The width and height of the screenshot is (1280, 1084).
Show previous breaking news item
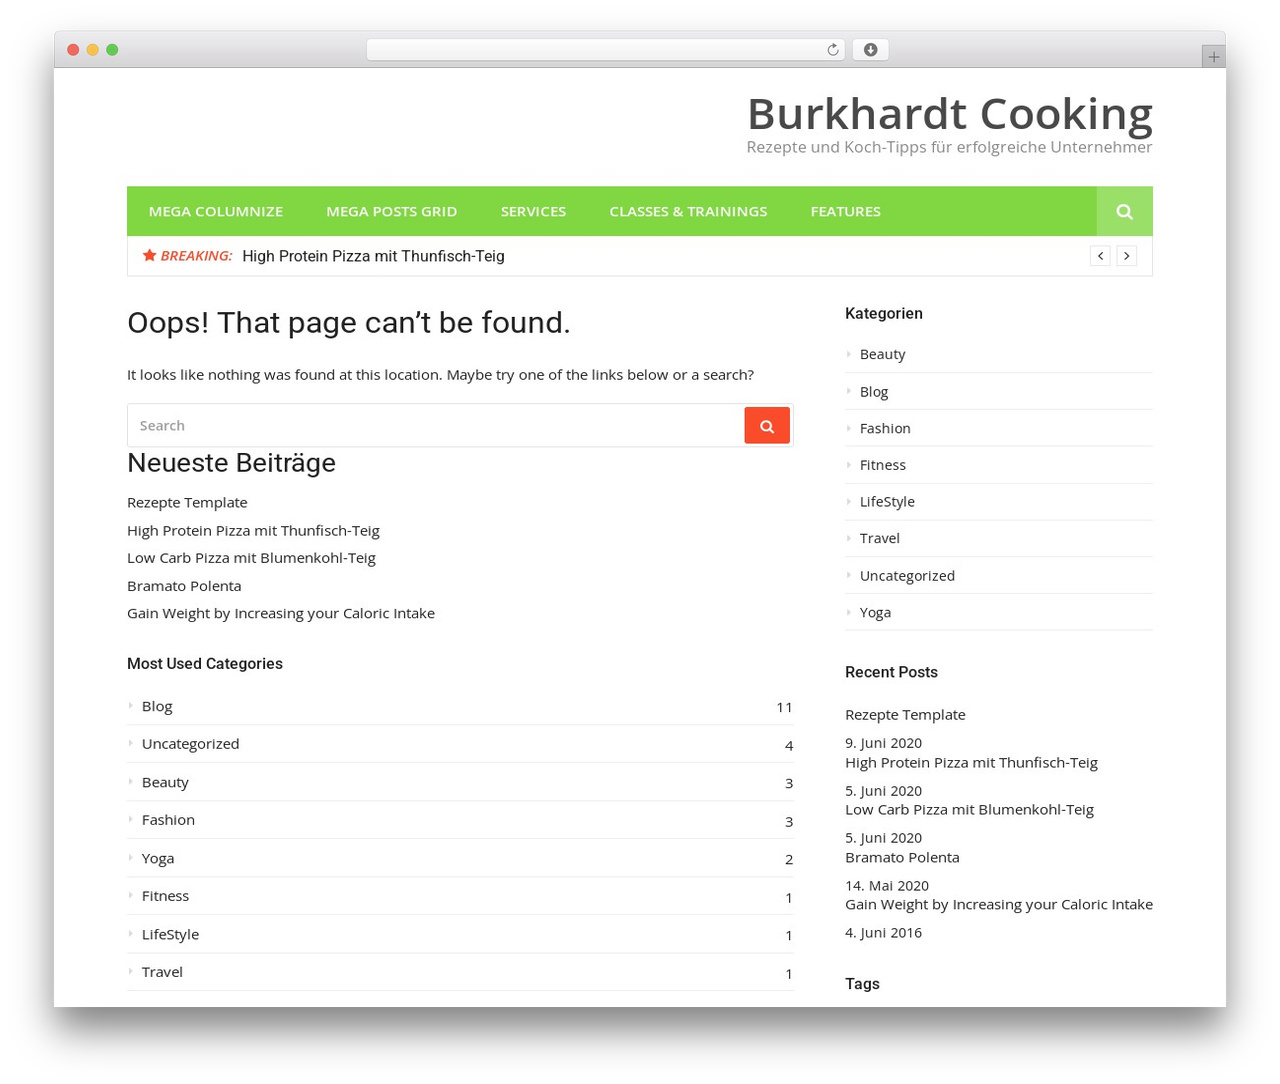pyautogui.click(x=1100, y=256)
